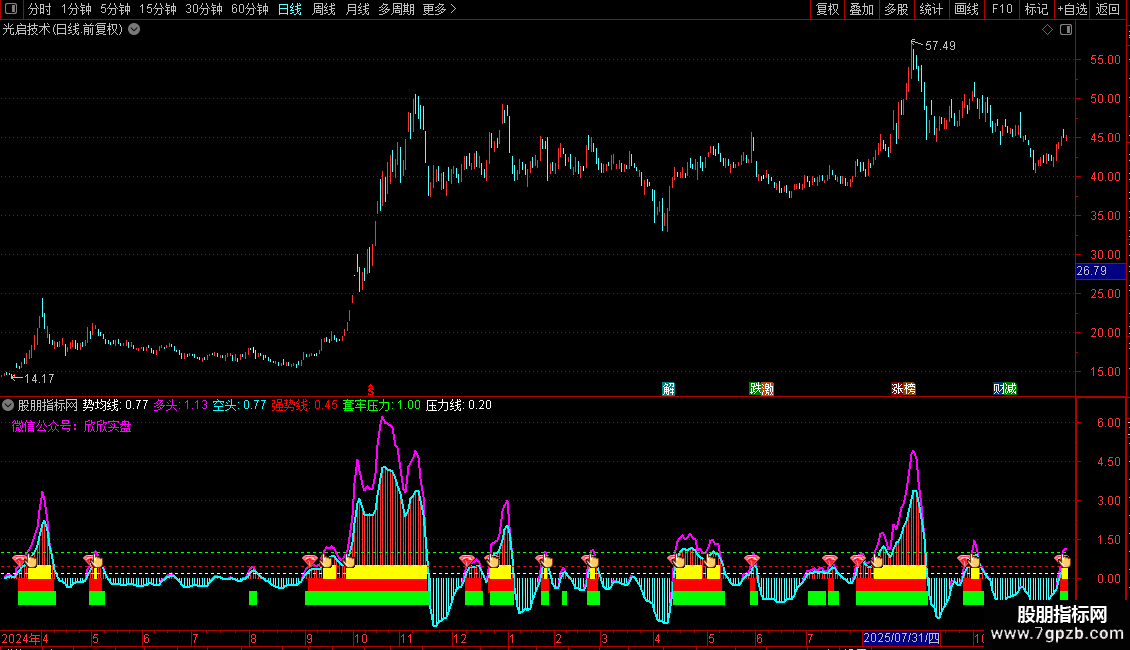The image size is (1130, 650).
Task: Toggle the left sidebar panel icon
Action: [x=11, y=9]
